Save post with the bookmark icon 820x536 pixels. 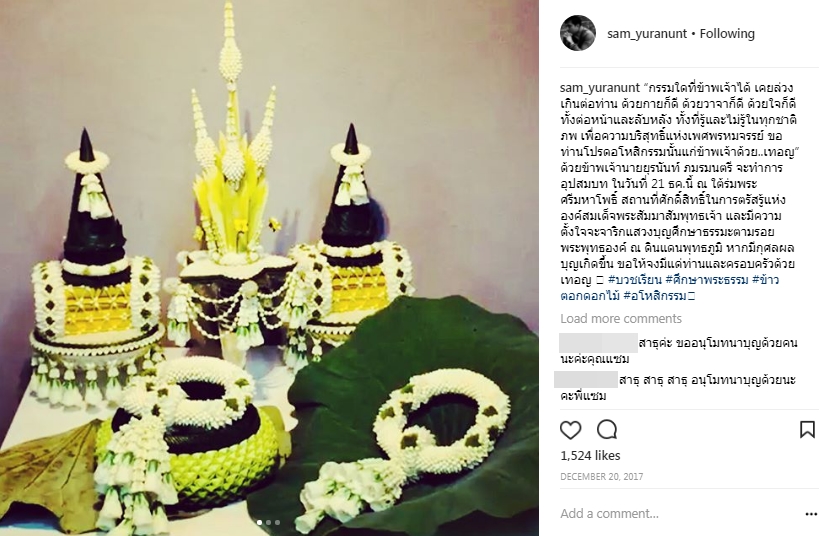pyautogui.click(x=807, y=430)
